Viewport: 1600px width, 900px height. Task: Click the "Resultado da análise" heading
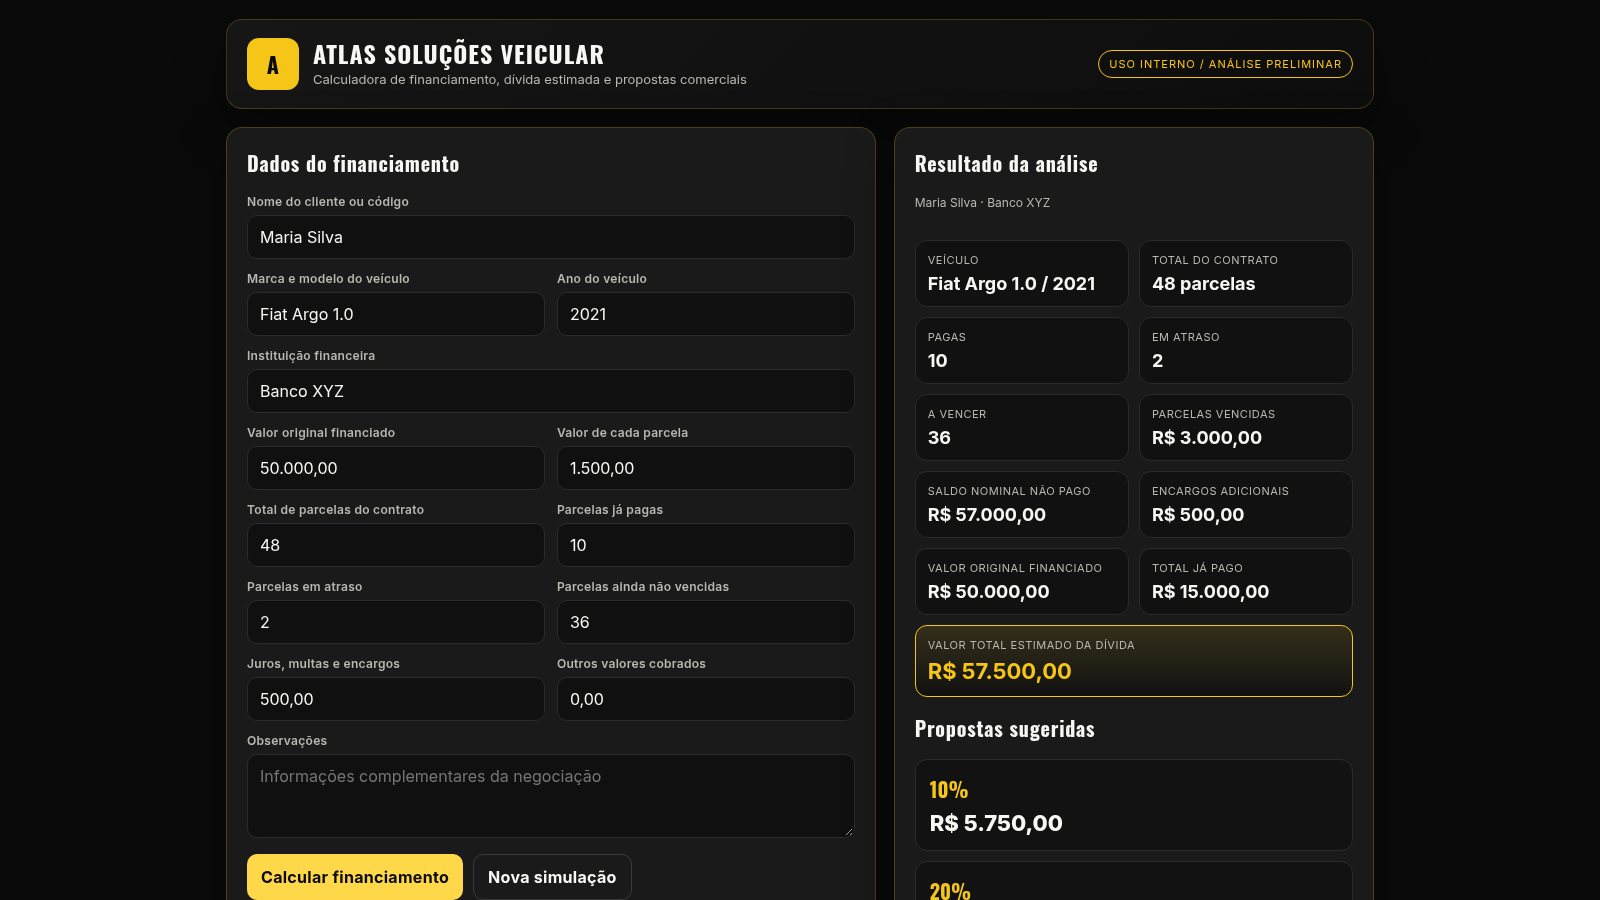[1006, 164]
